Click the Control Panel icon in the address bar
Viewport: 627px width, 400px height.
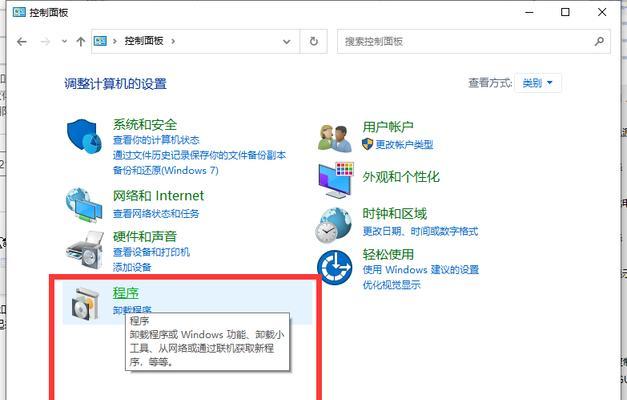coord(100,41)
